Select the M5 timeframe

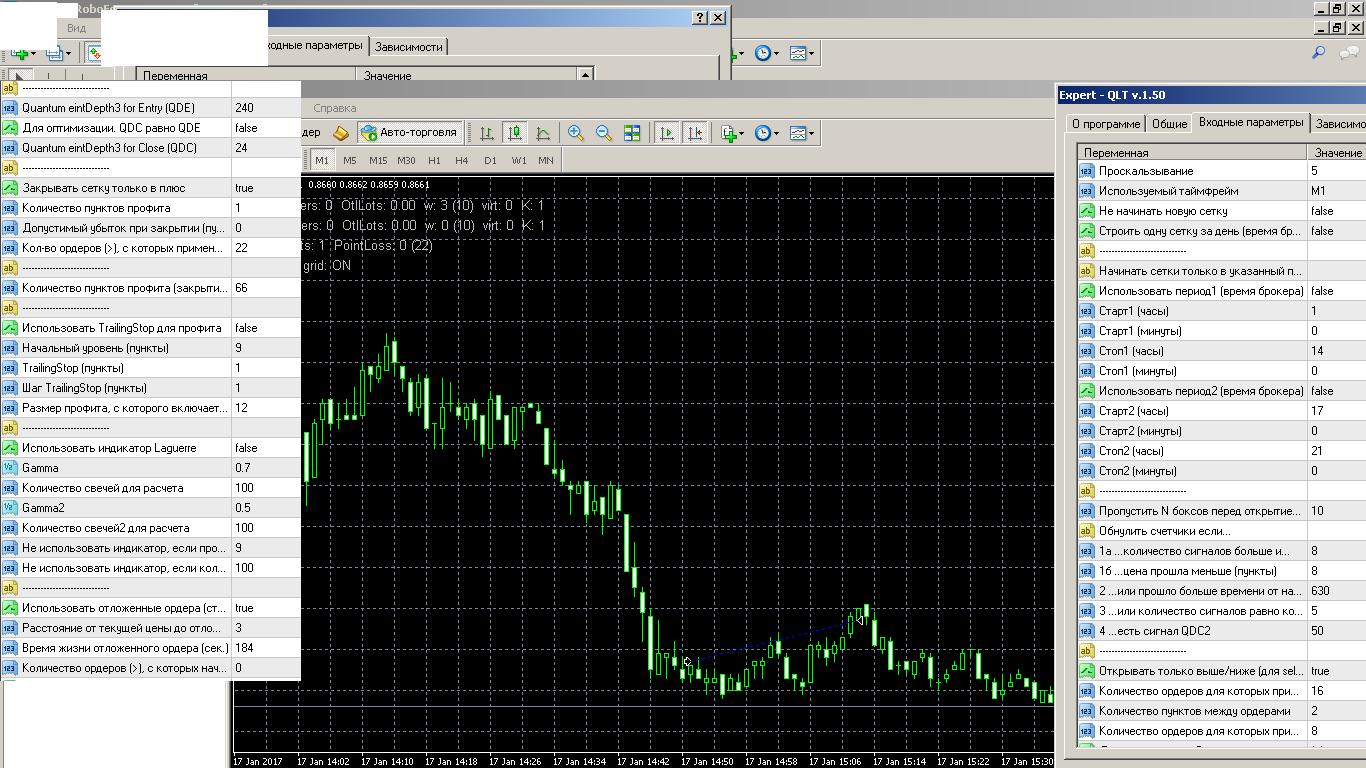(349, 160)
